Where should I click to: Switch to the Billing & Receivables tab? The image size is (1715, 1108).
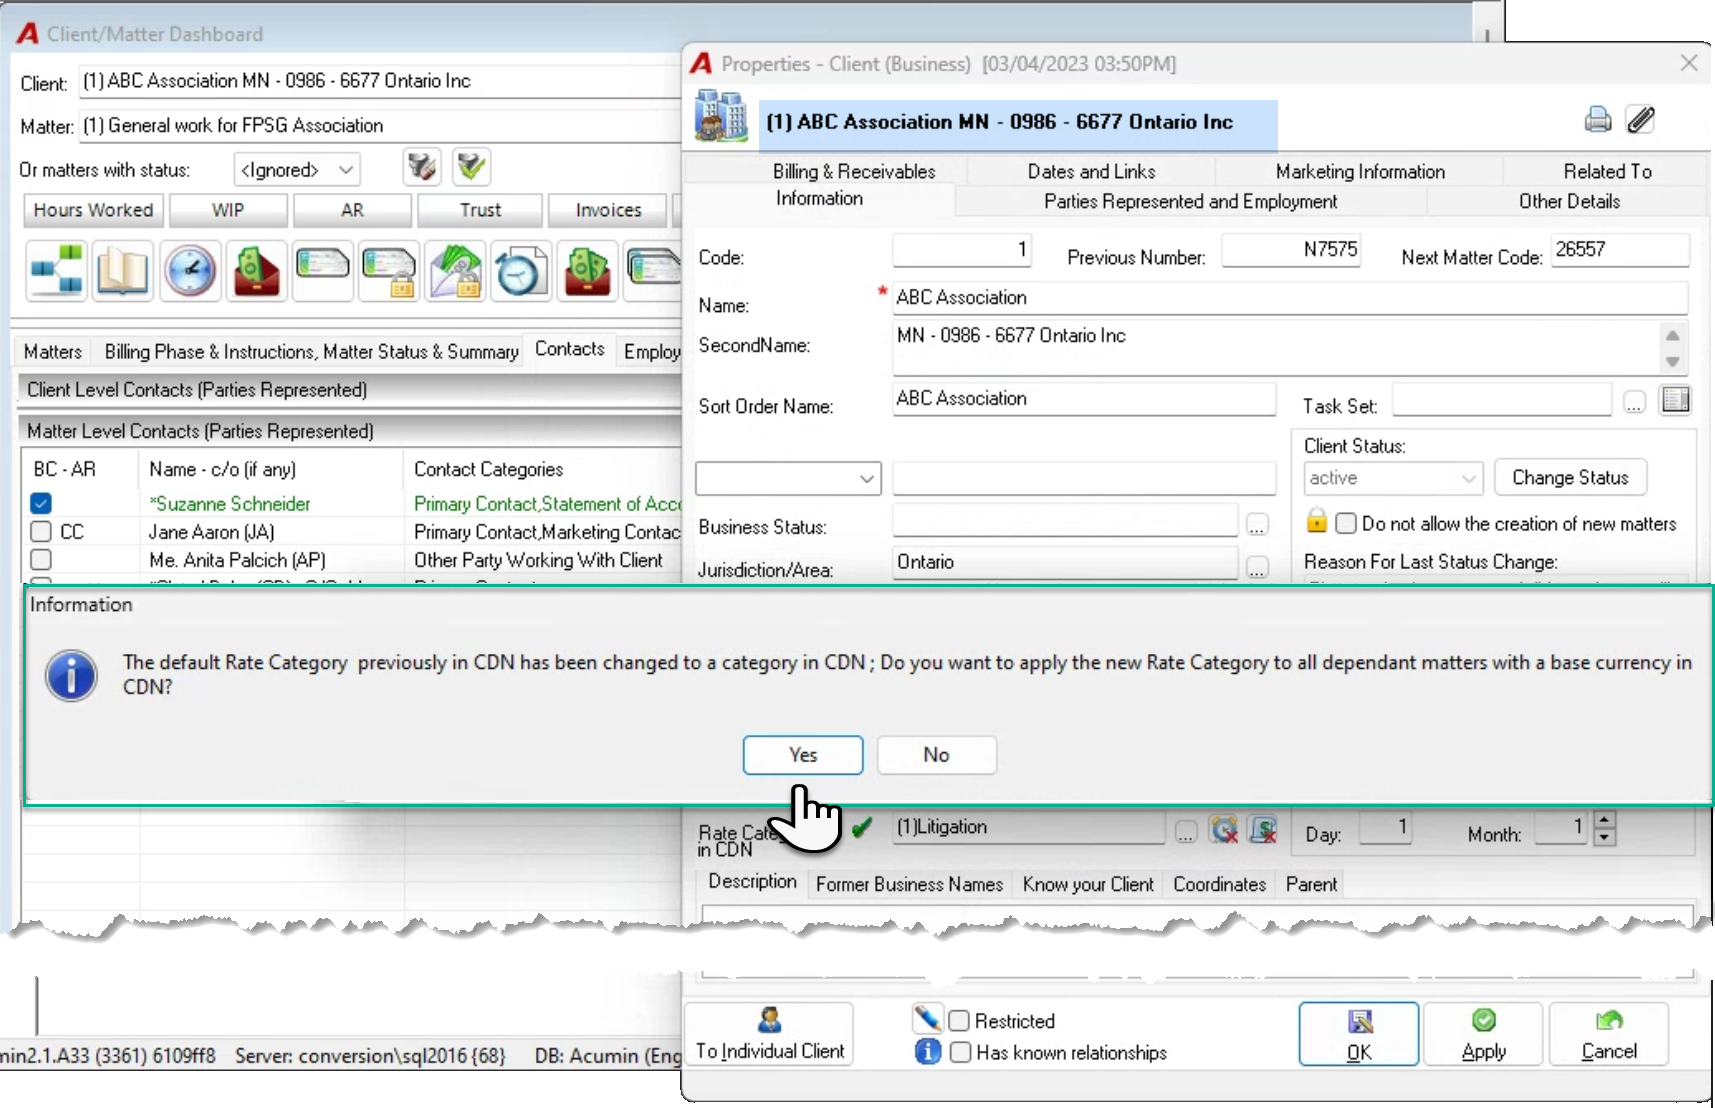coord(854,171)
